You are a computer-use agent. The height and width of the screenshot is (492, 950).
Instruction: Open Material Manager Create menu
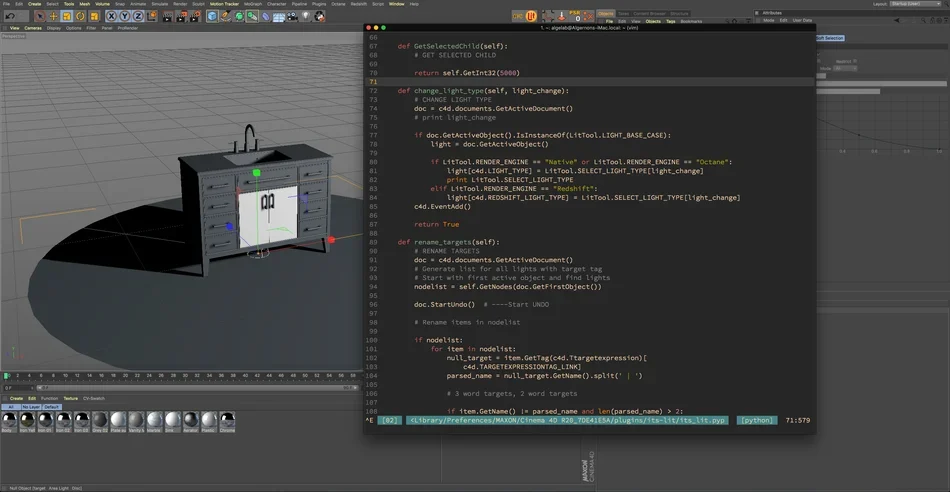click(x=16, y=399)
